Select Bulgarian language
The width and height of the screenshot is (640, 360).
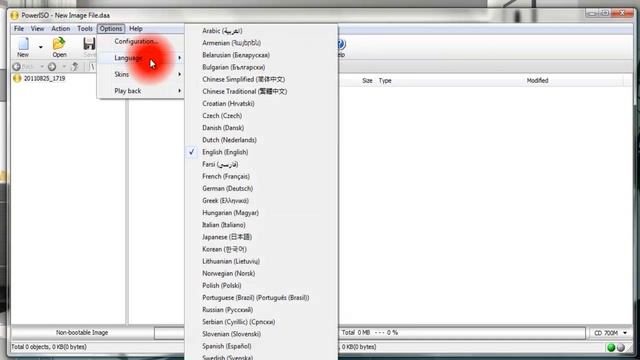261,67
